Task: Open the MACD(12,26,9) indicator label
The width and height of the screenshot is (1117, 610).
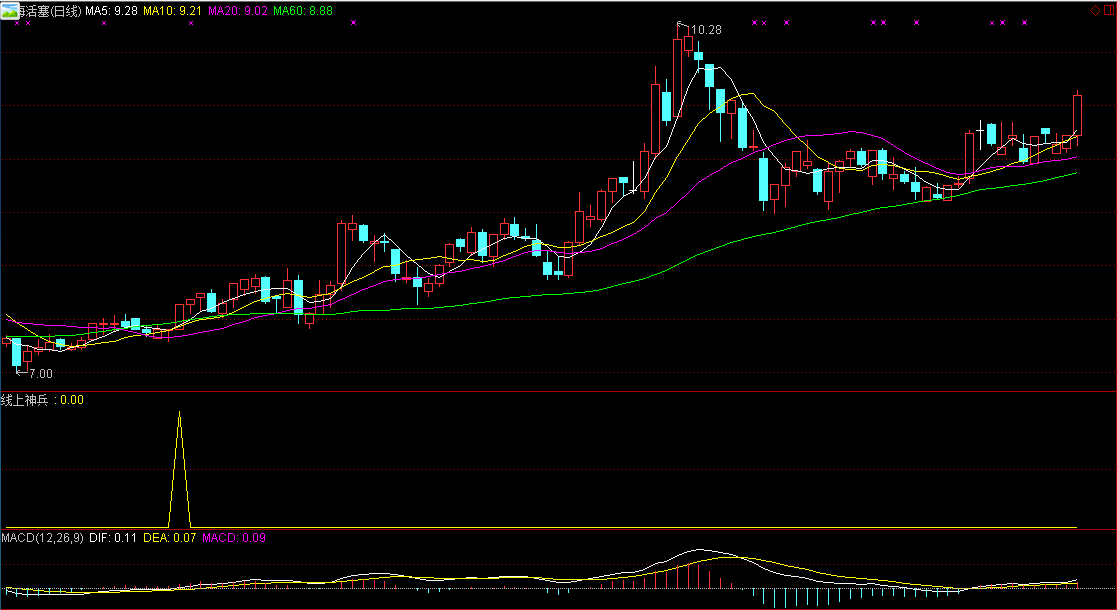Action: point(42,537)
